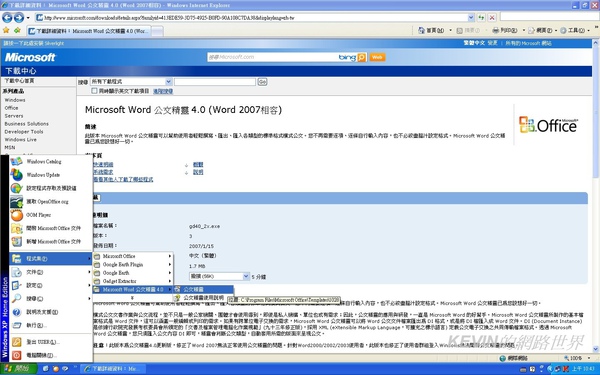
Task: Click the bing Microsoft.com search box
Action: pyautogui.click(x=272, y=57)
